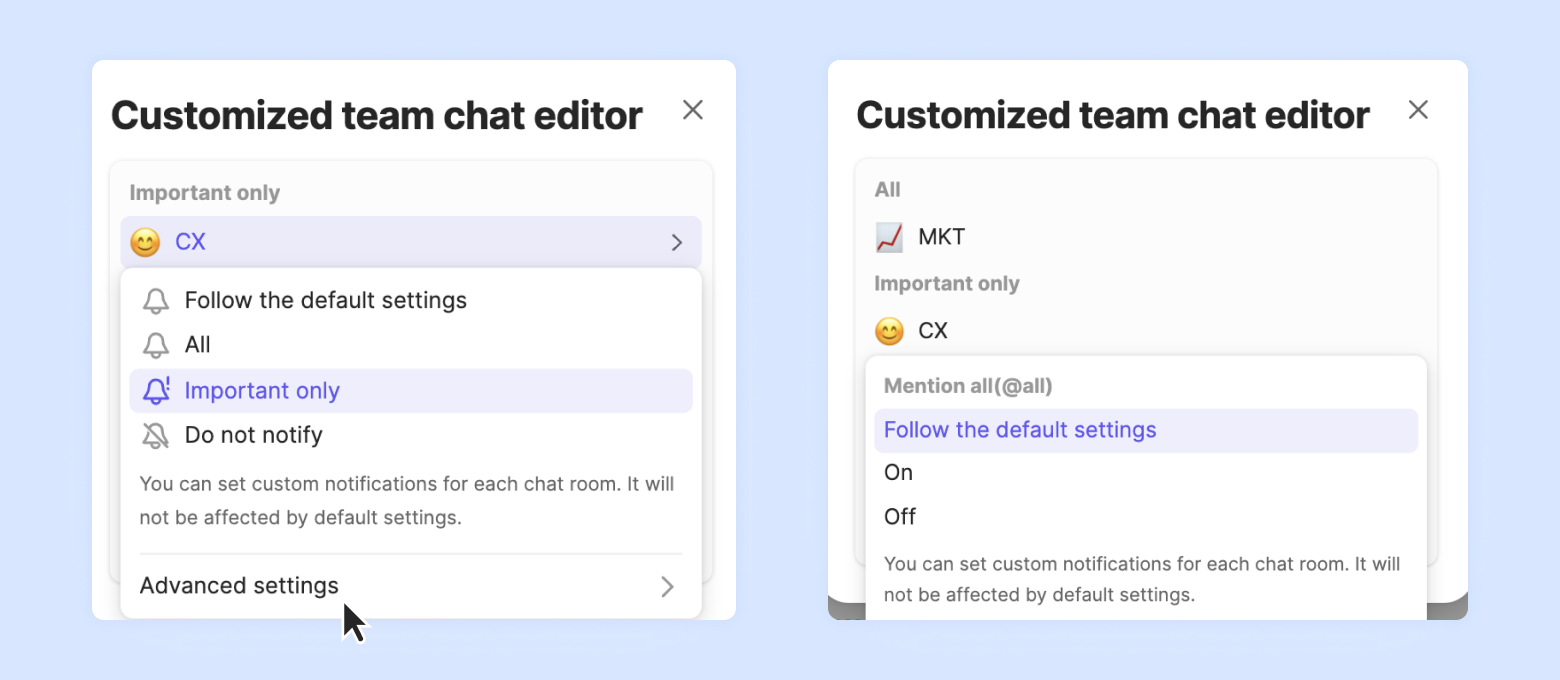Screen dimensions: 1560x680
Task: Close the left Customized team chat editor
Action: click(x=693, y=110)
